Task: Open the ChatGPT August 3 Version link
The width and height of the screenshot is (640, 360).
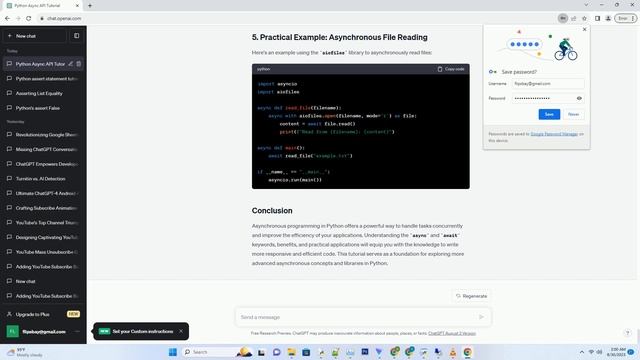Action: (x=452, y=333)
